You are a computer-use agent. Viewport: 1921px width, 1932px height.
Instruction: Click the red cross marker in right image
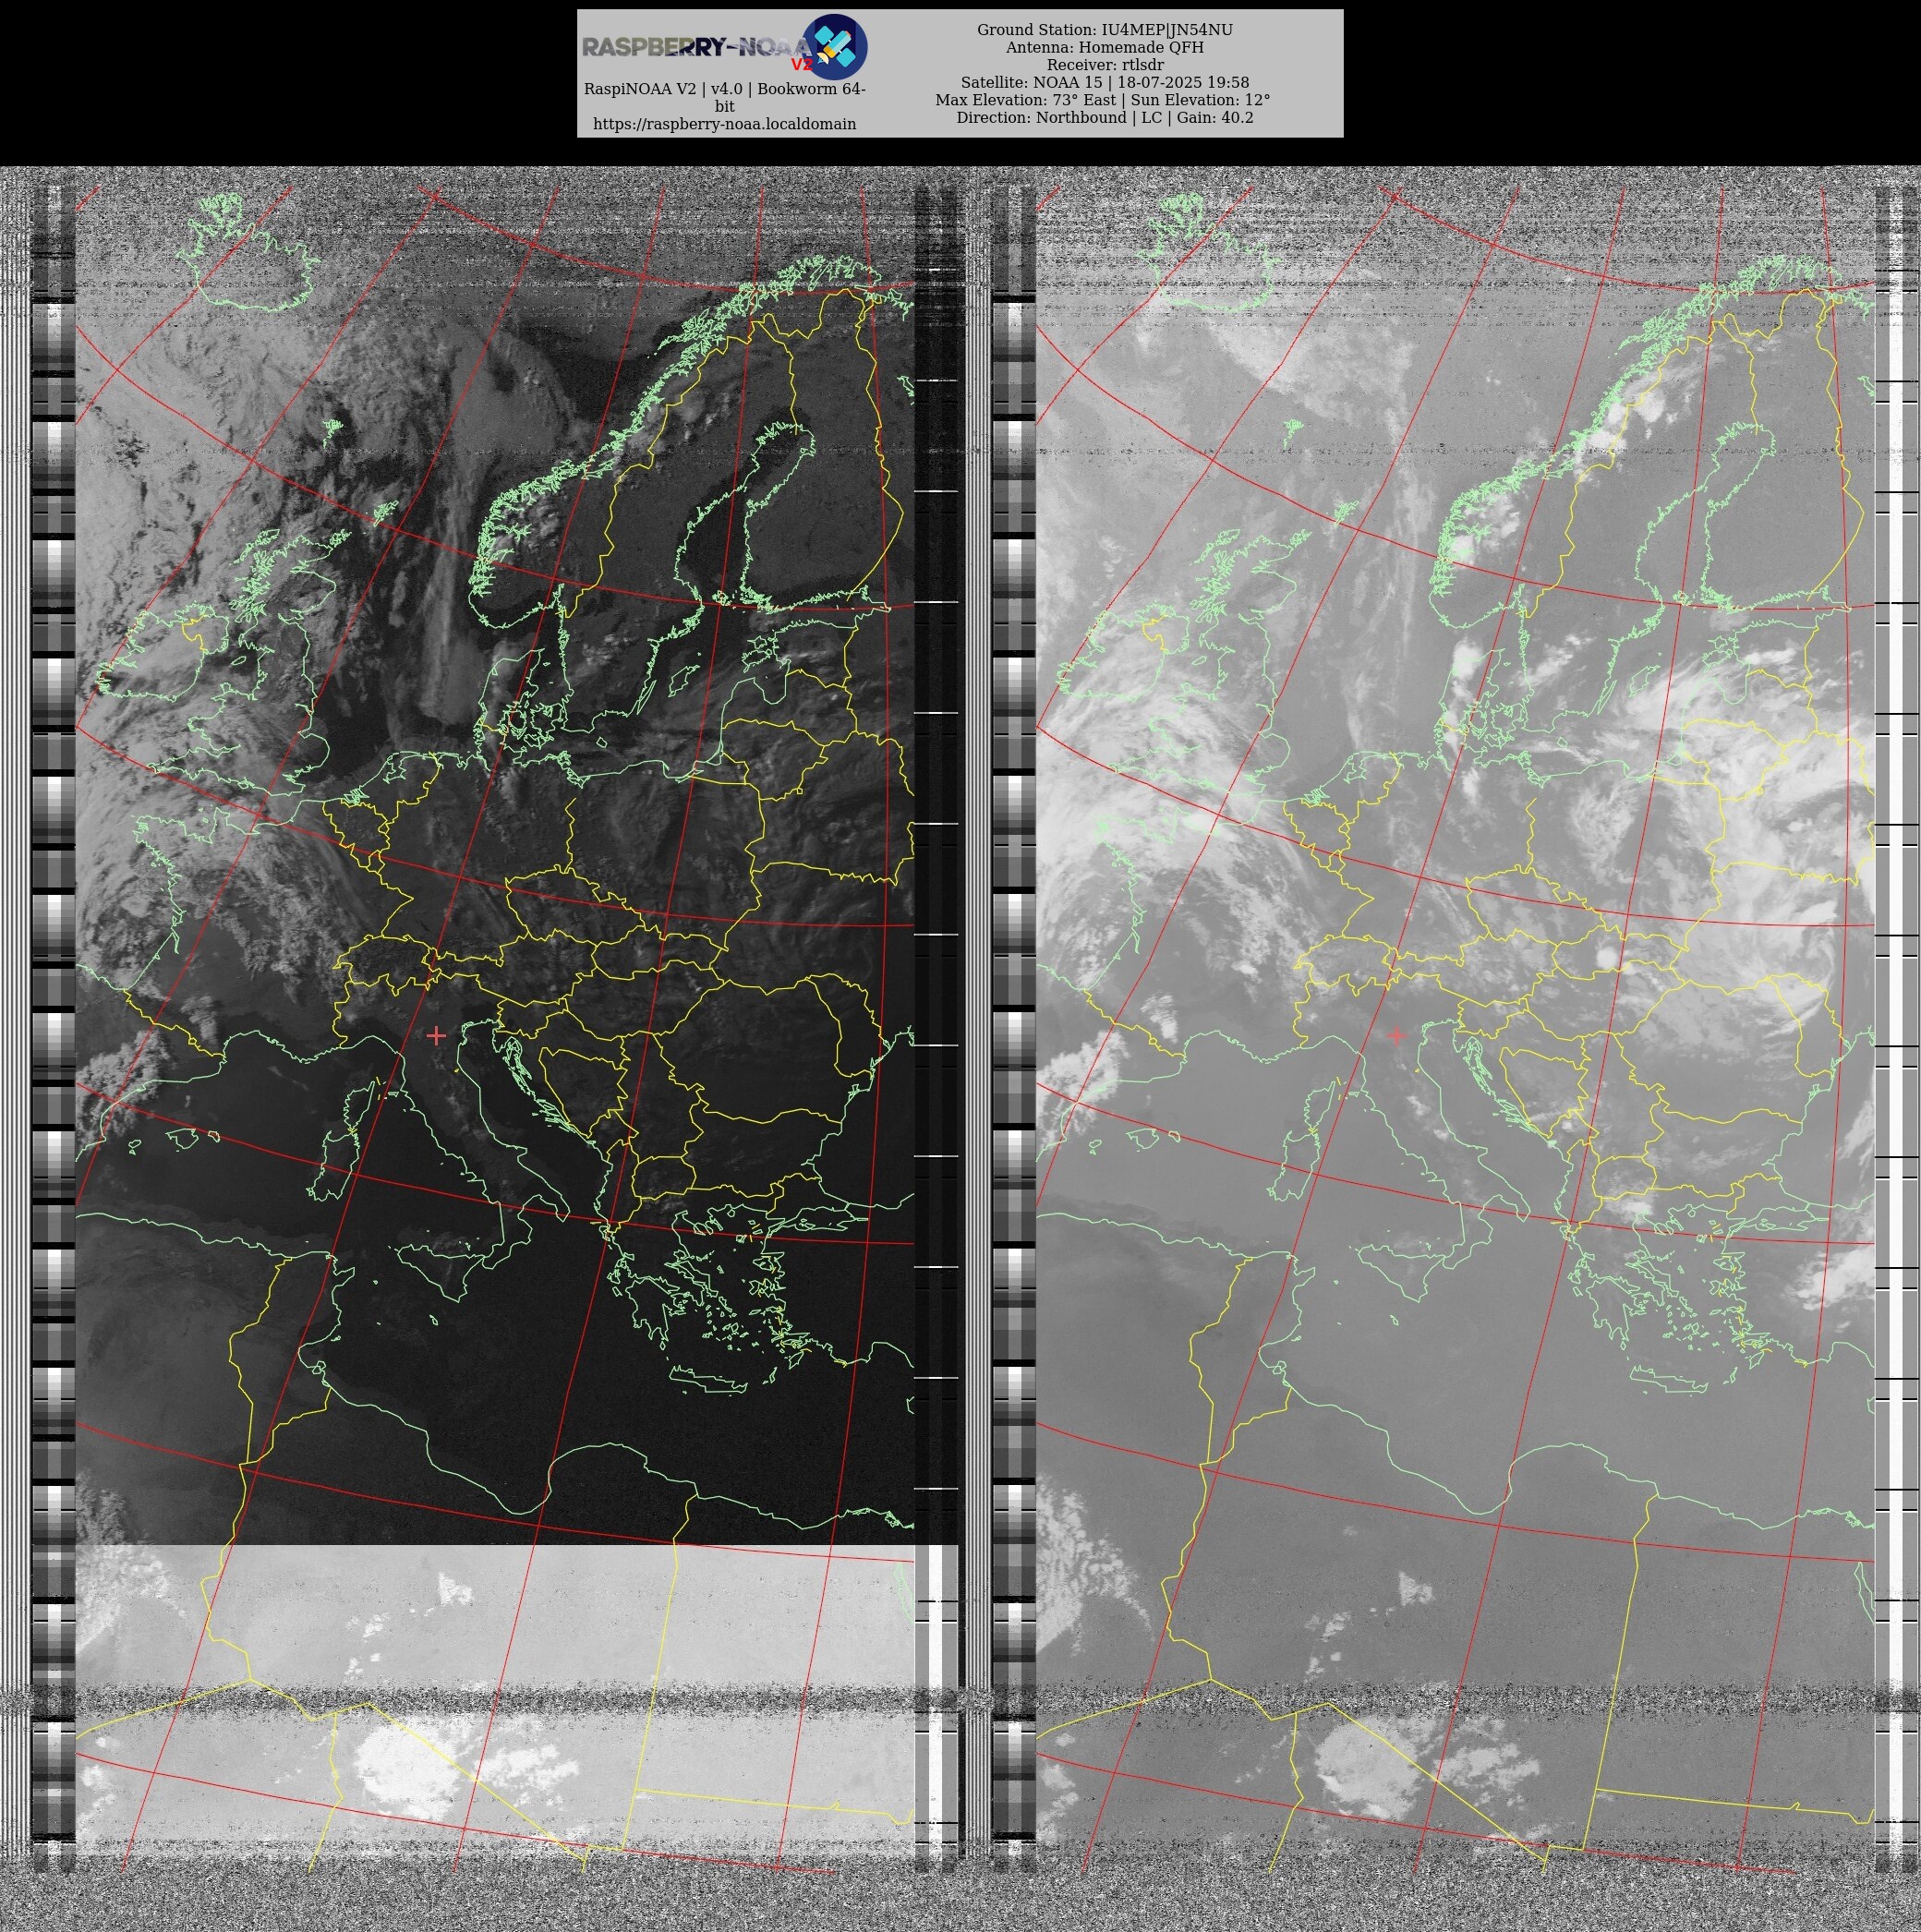point(1396,1035)
